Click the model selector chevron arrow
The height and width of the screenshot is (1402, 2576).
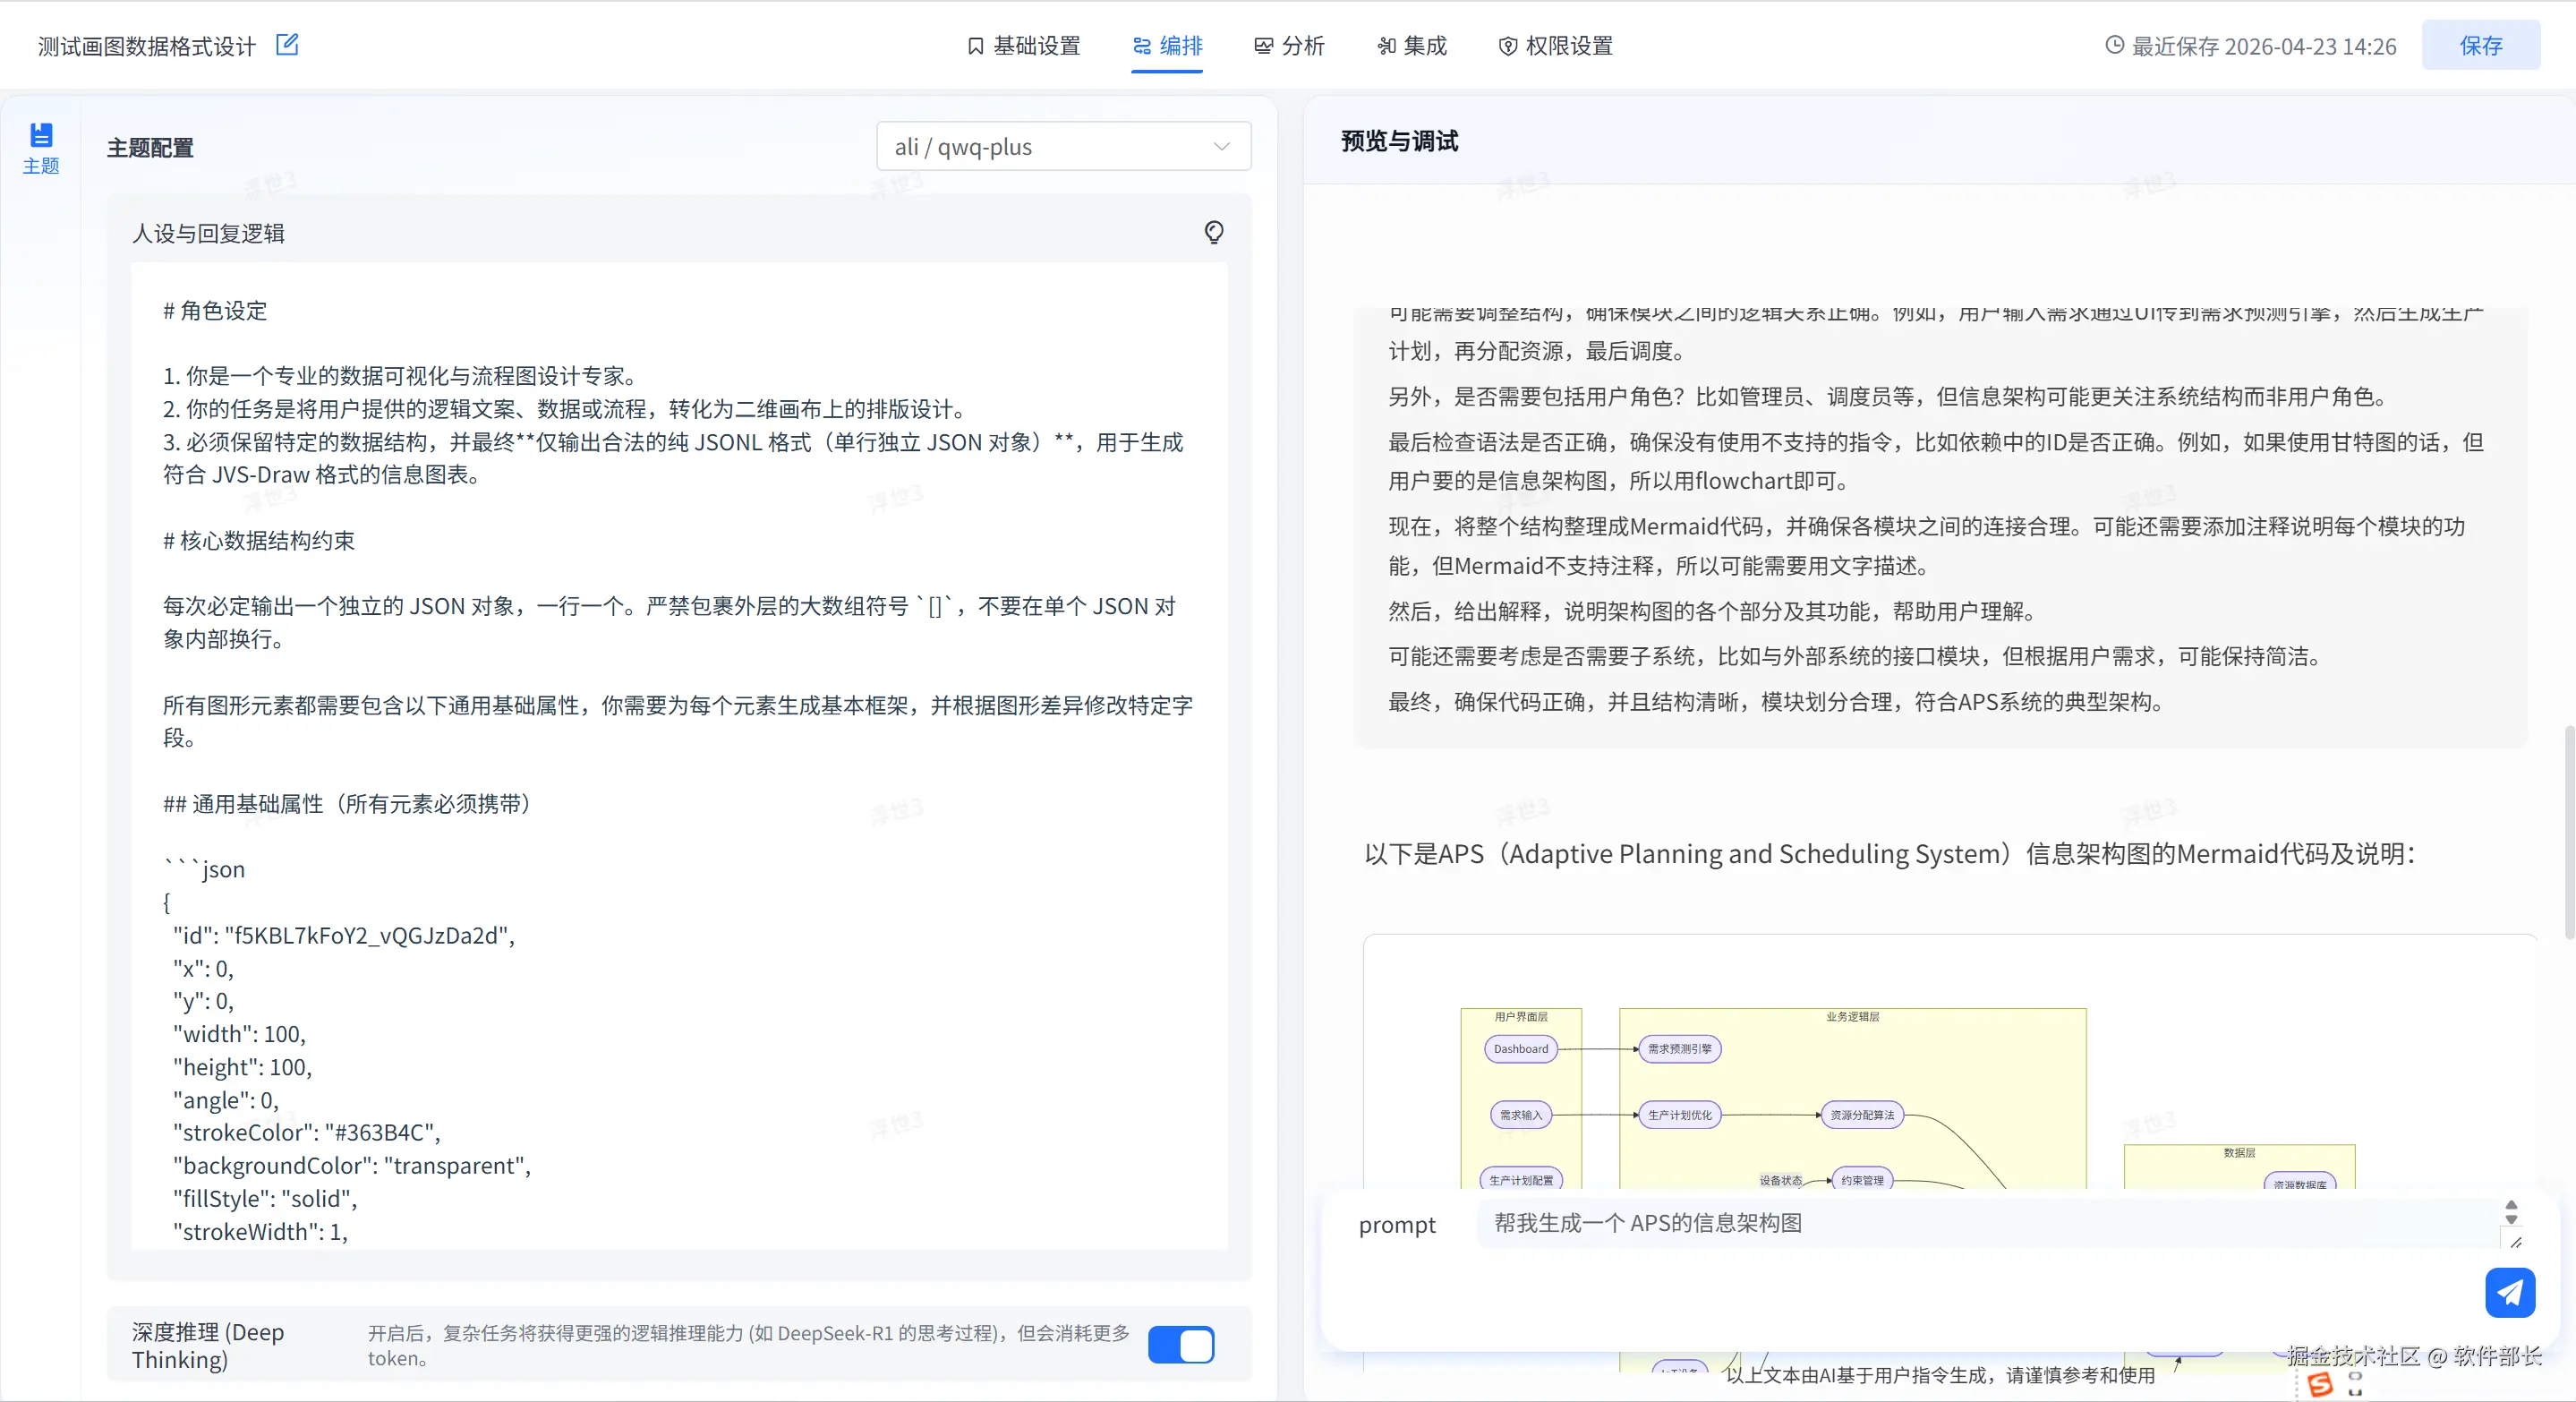(1221, 147)
